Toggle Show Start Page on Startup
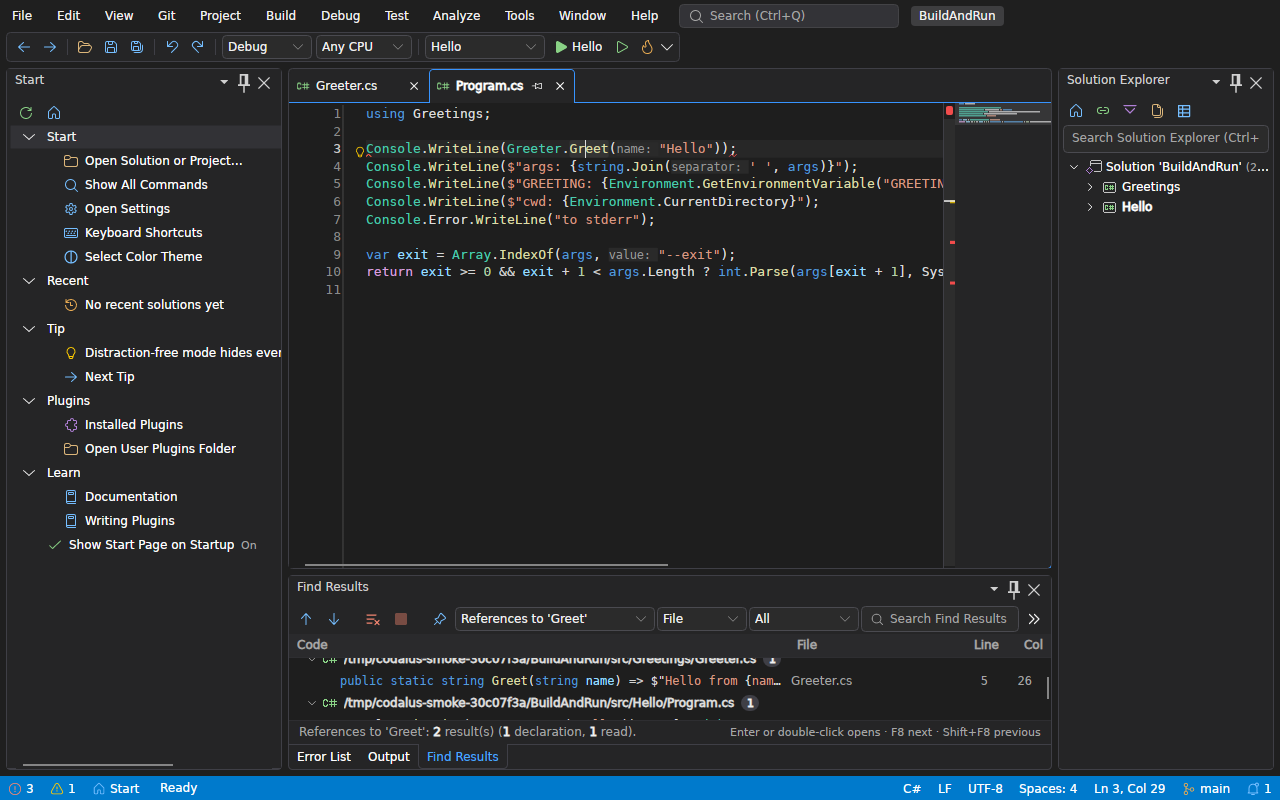The height and width of the screenshot is (800, 1280). click(x=152, y=545)
